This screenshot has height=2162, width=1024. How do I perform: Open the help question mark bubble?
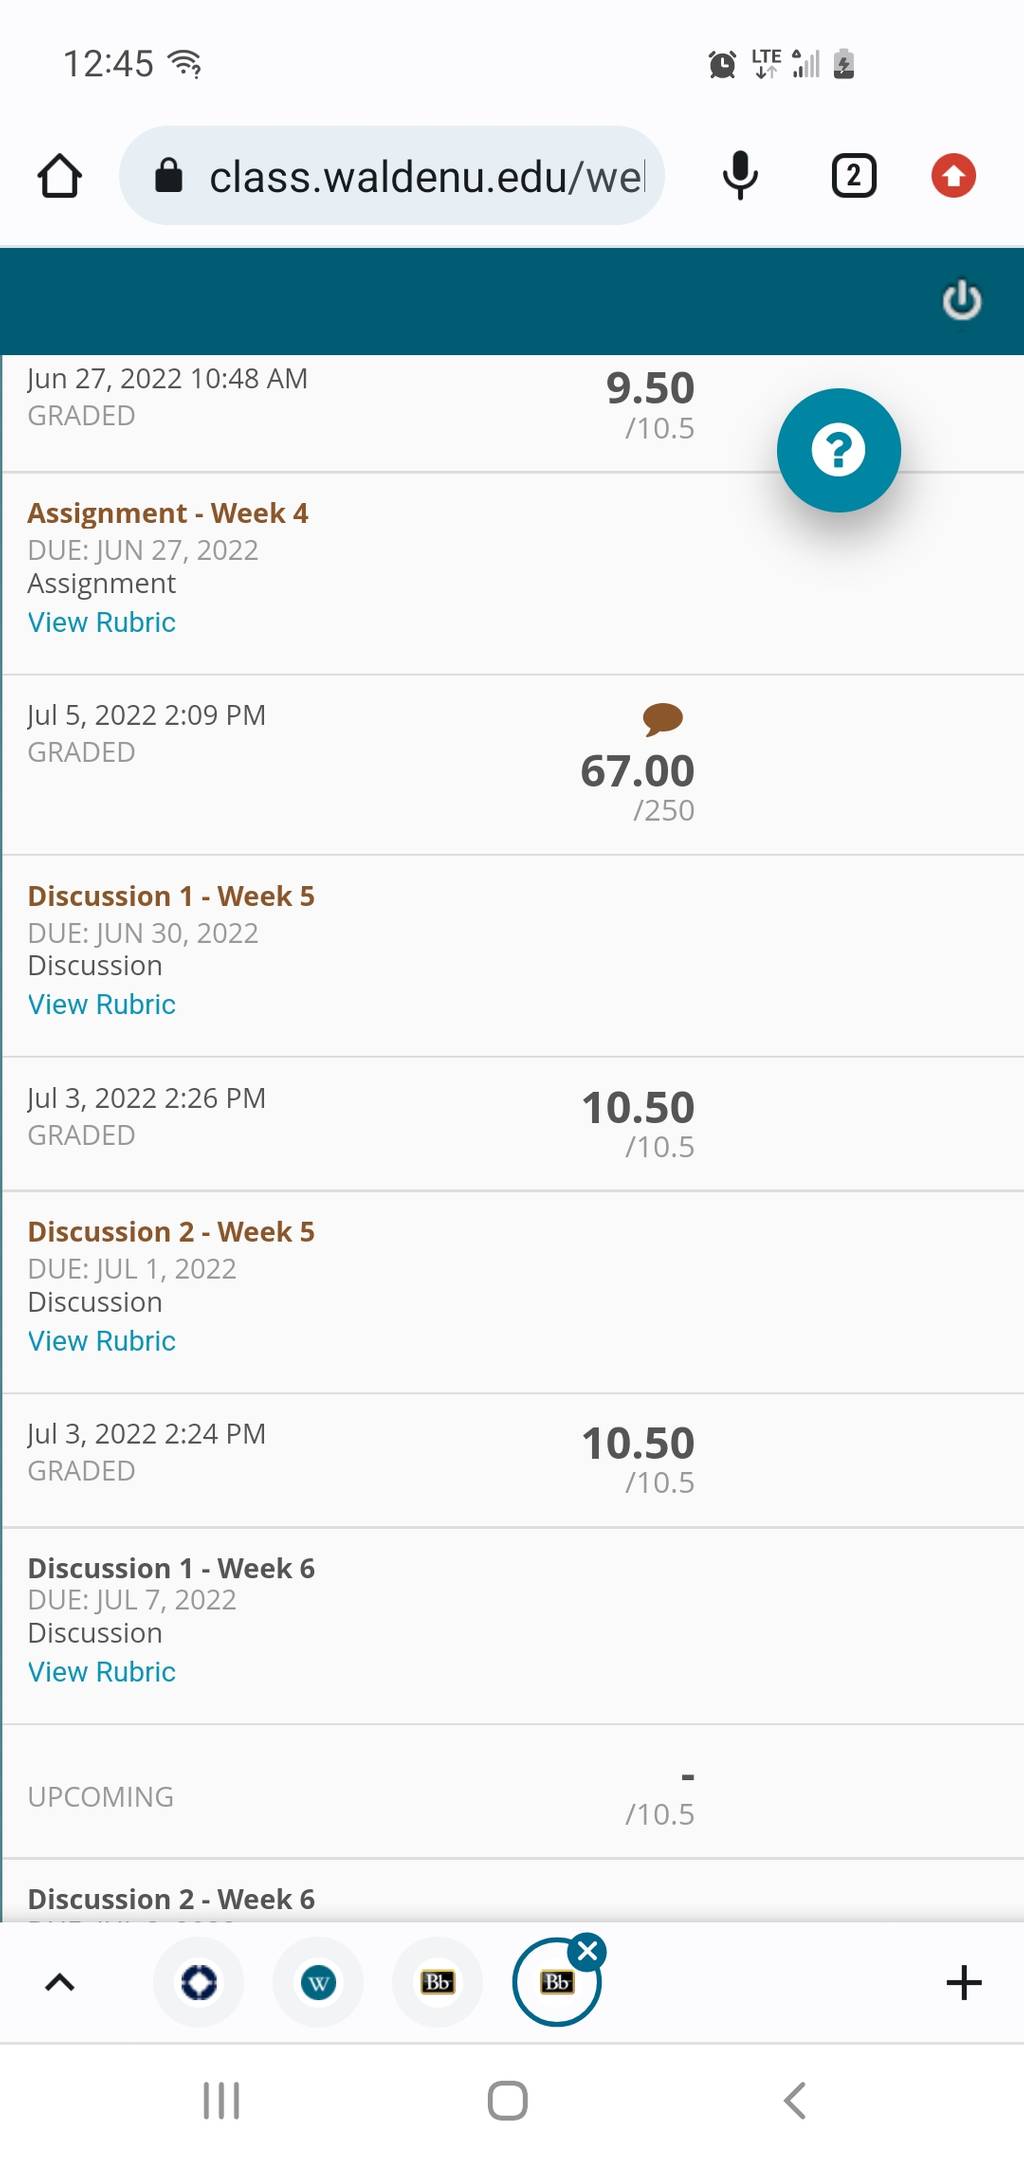point(838,450)
